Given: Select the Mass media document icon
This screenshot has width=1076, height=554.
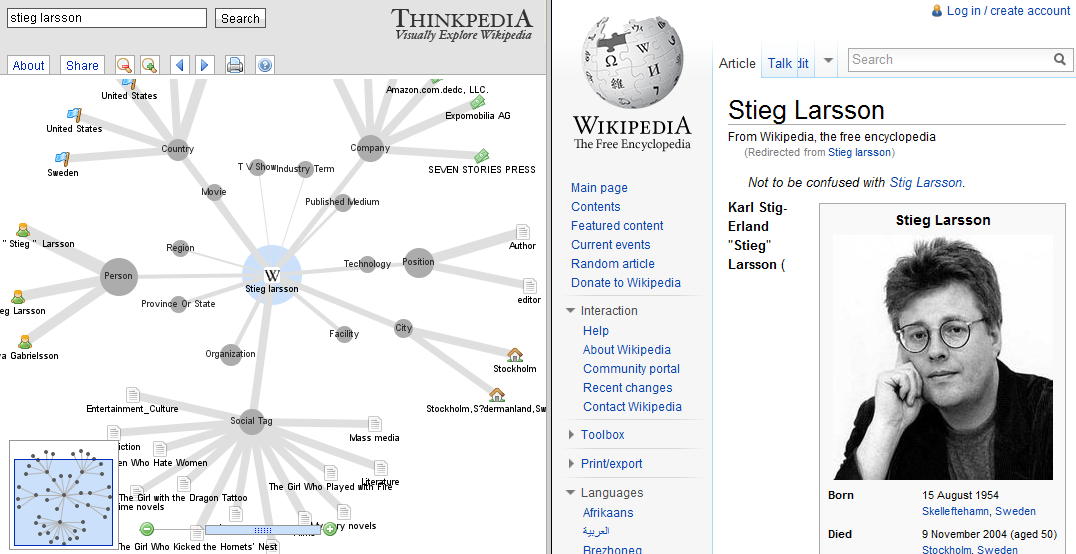Looking at the screenshot, I should (375, 424).
